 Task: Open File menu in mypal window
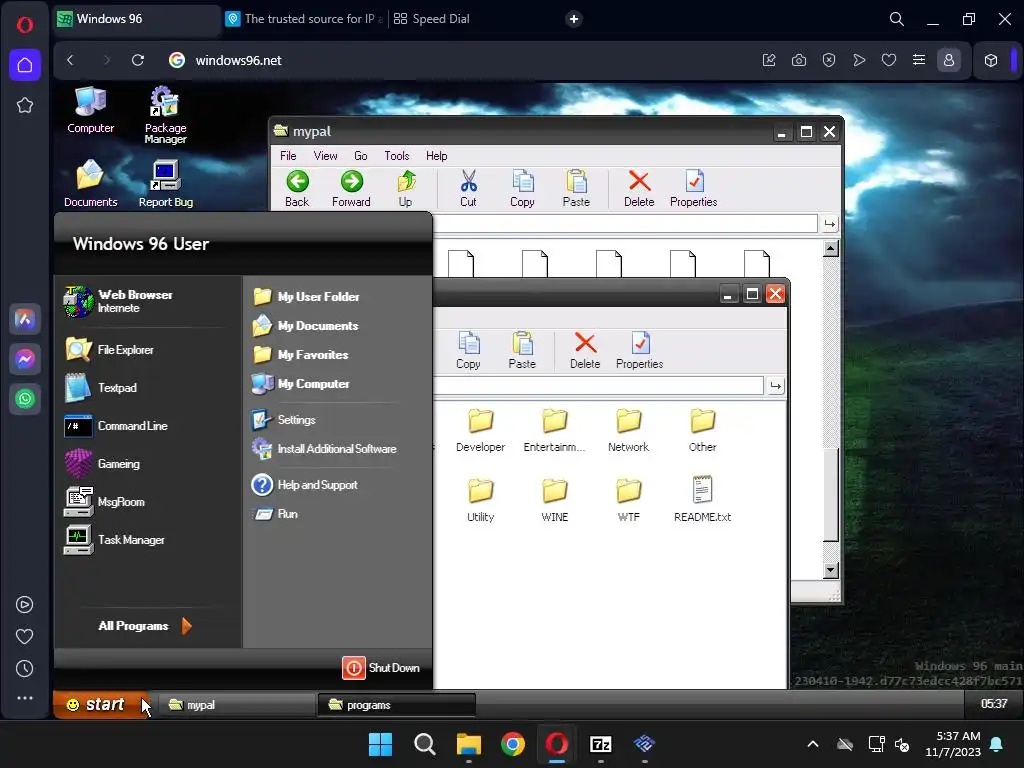[288, 155]
